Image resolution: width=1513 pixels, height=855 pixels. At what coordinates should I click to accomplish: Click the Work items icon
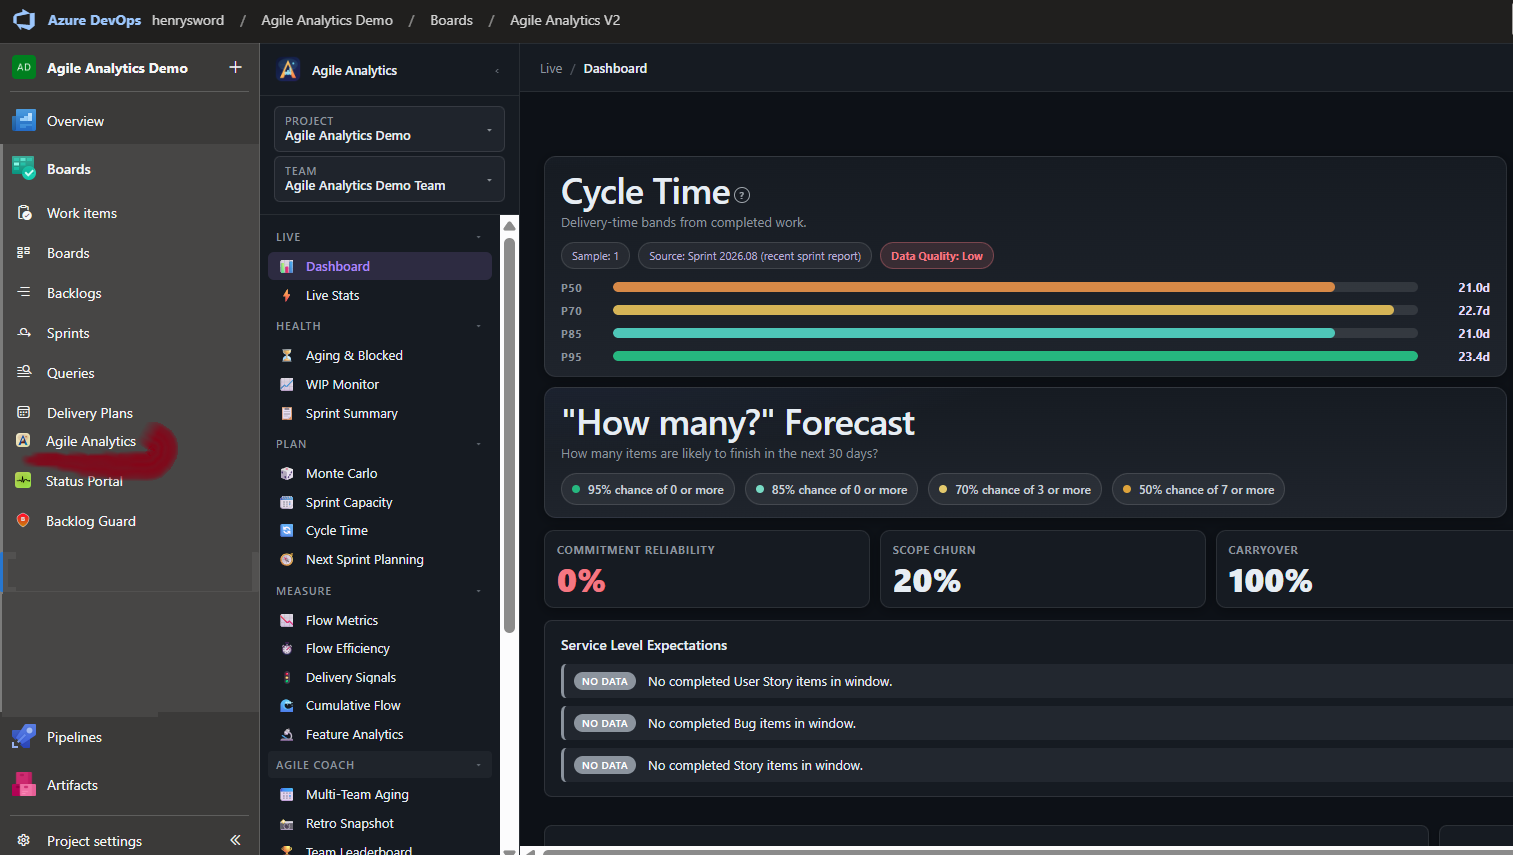tap(24, 213)
